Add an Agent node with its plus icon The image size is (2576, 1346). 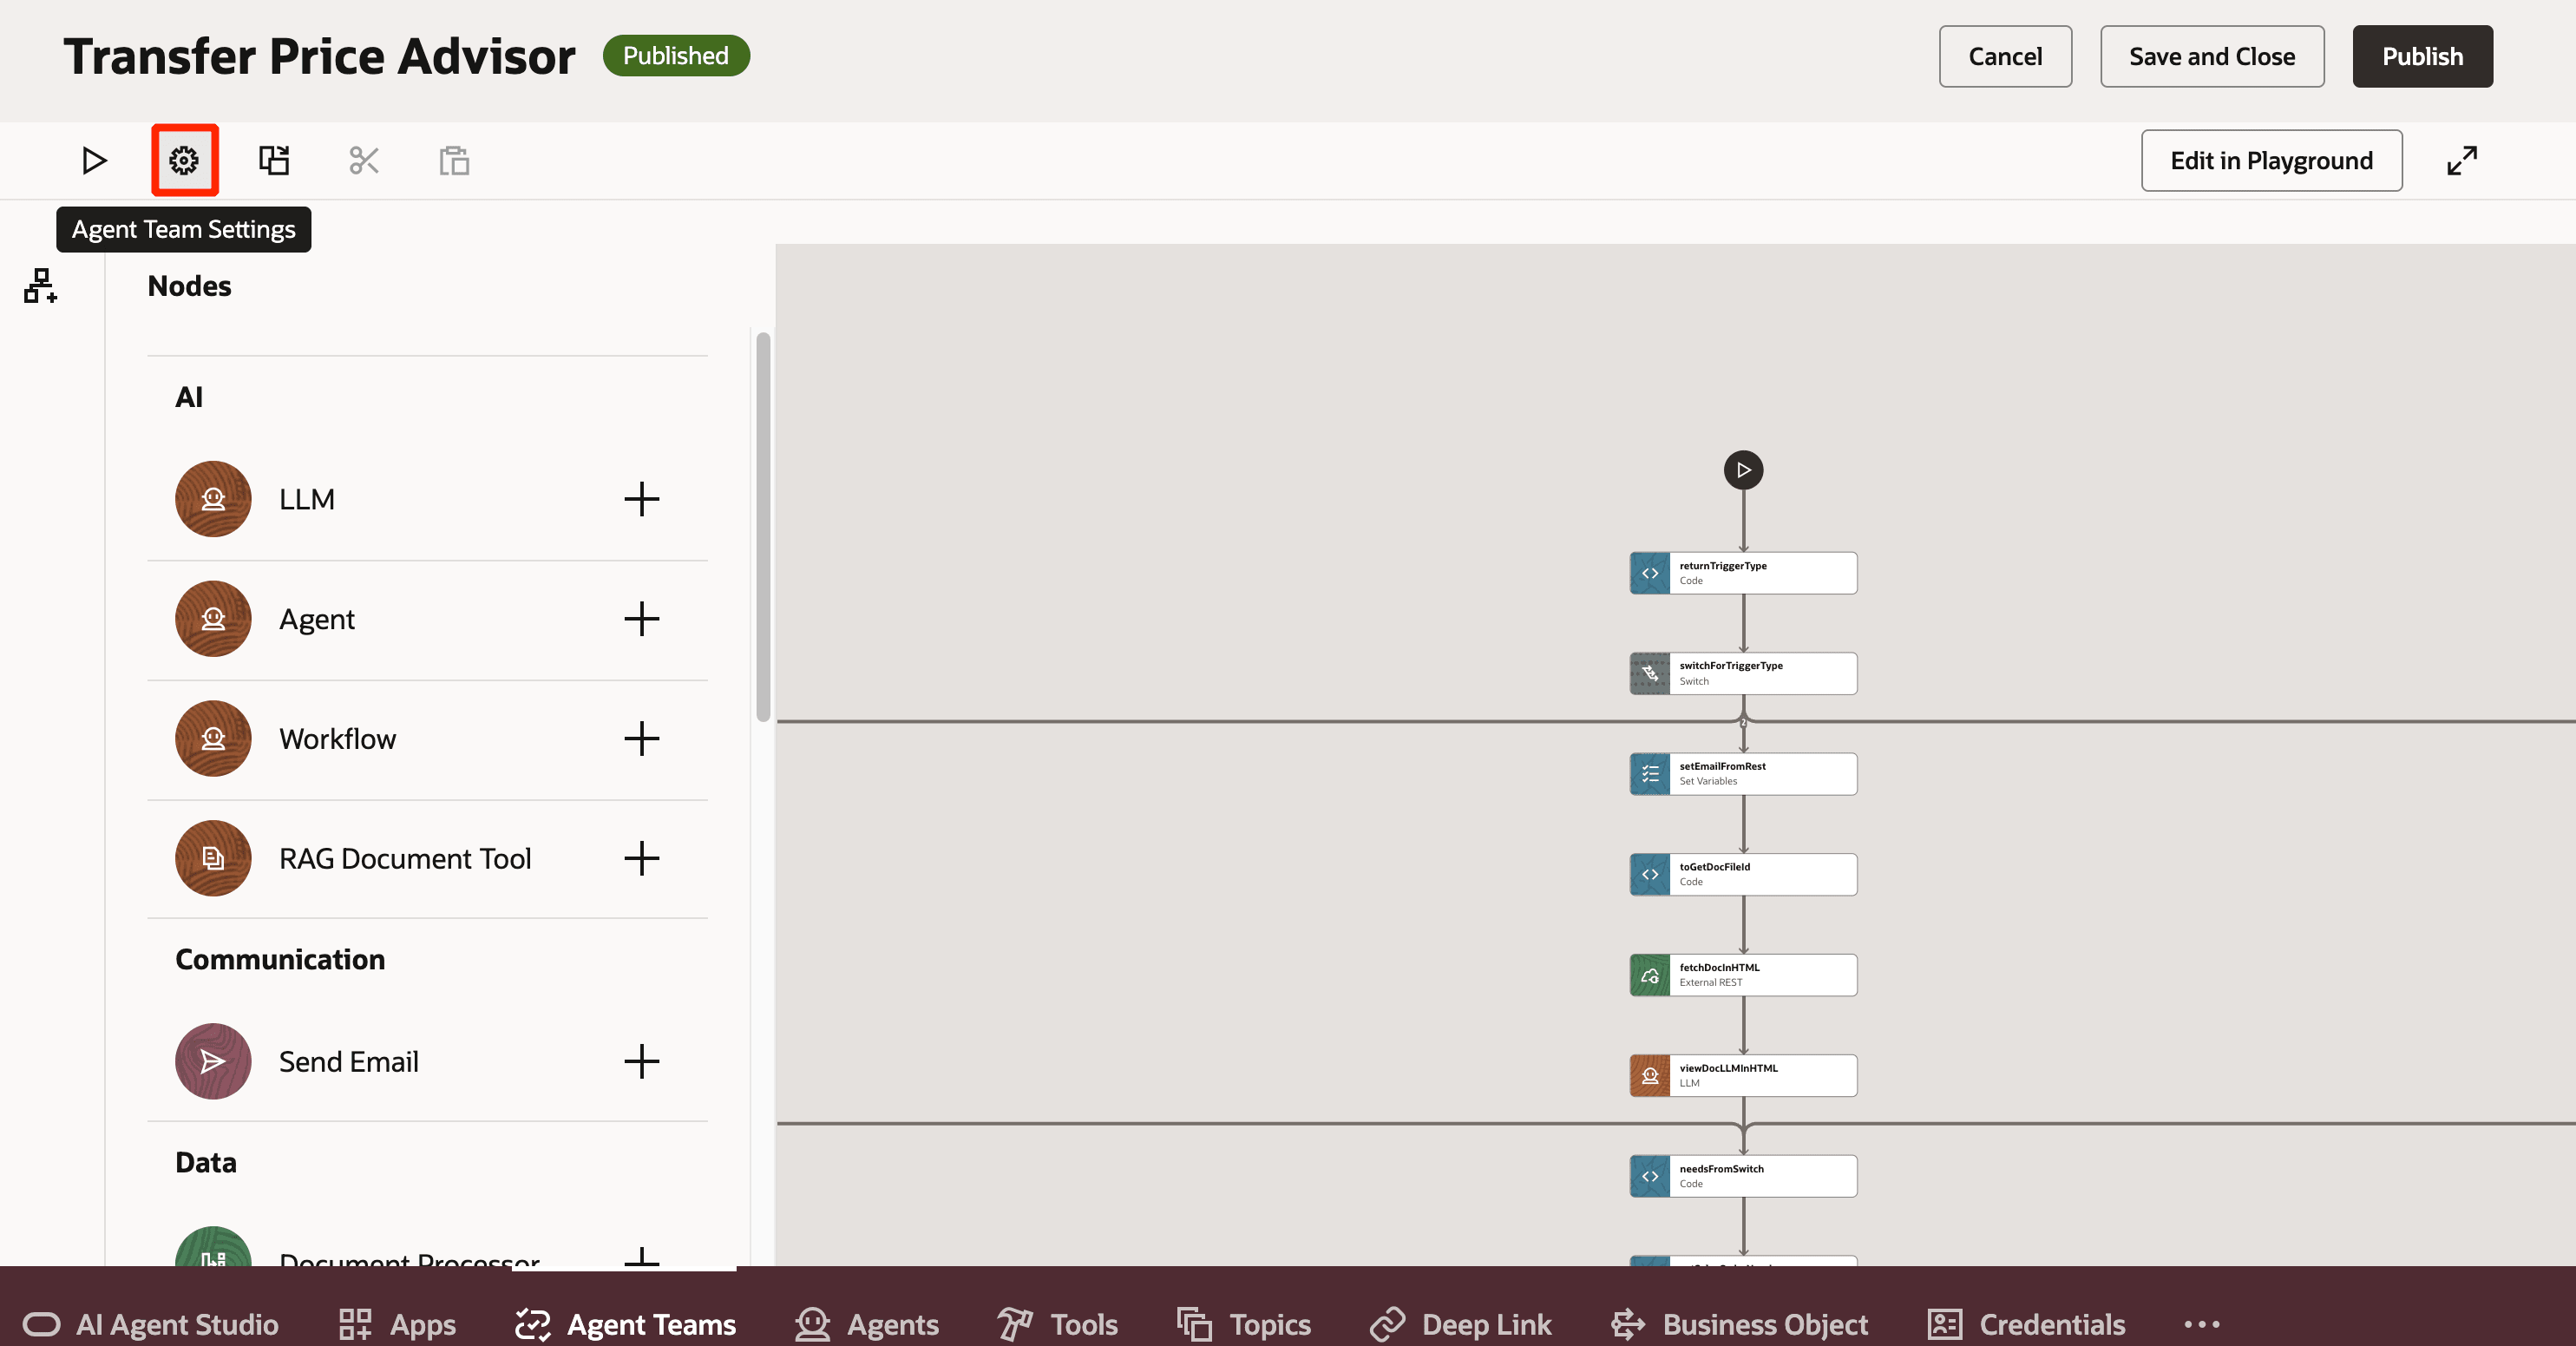pyautogui.click(x=642, y=619)
